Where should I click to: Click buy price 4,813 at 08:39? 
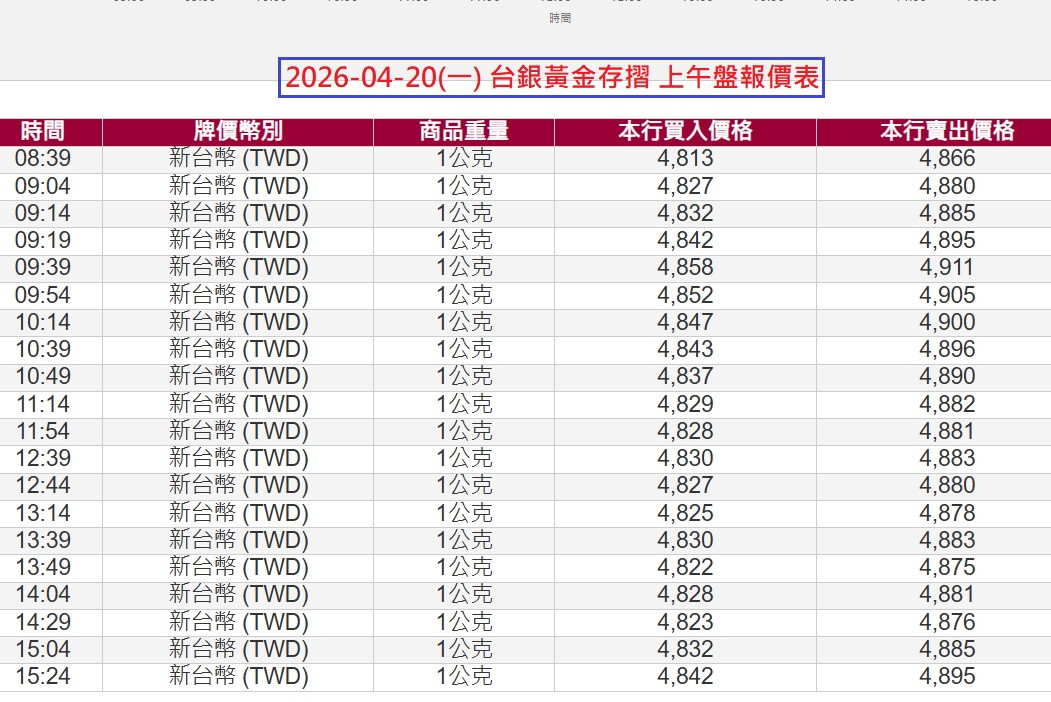tap(685, 158)
